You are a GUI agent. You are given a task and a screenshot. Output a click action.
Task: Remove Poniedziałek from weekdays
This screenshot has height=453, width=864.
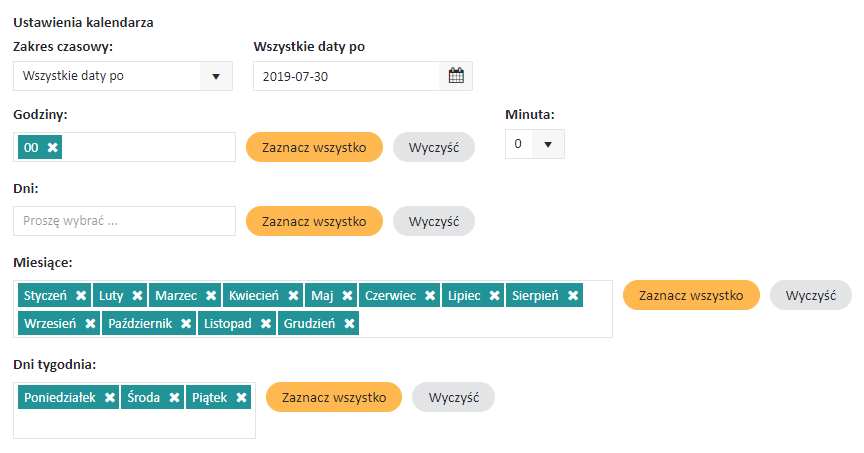point(109,397)
